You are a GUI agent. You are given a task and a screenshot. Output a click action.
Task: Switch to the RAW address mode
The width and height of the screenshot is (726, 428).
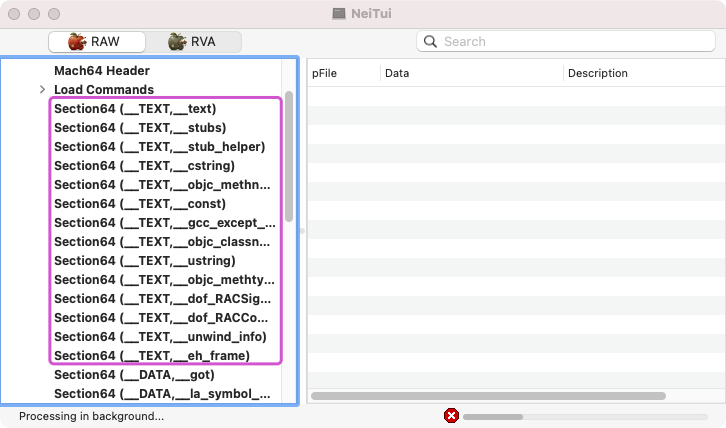97,42
